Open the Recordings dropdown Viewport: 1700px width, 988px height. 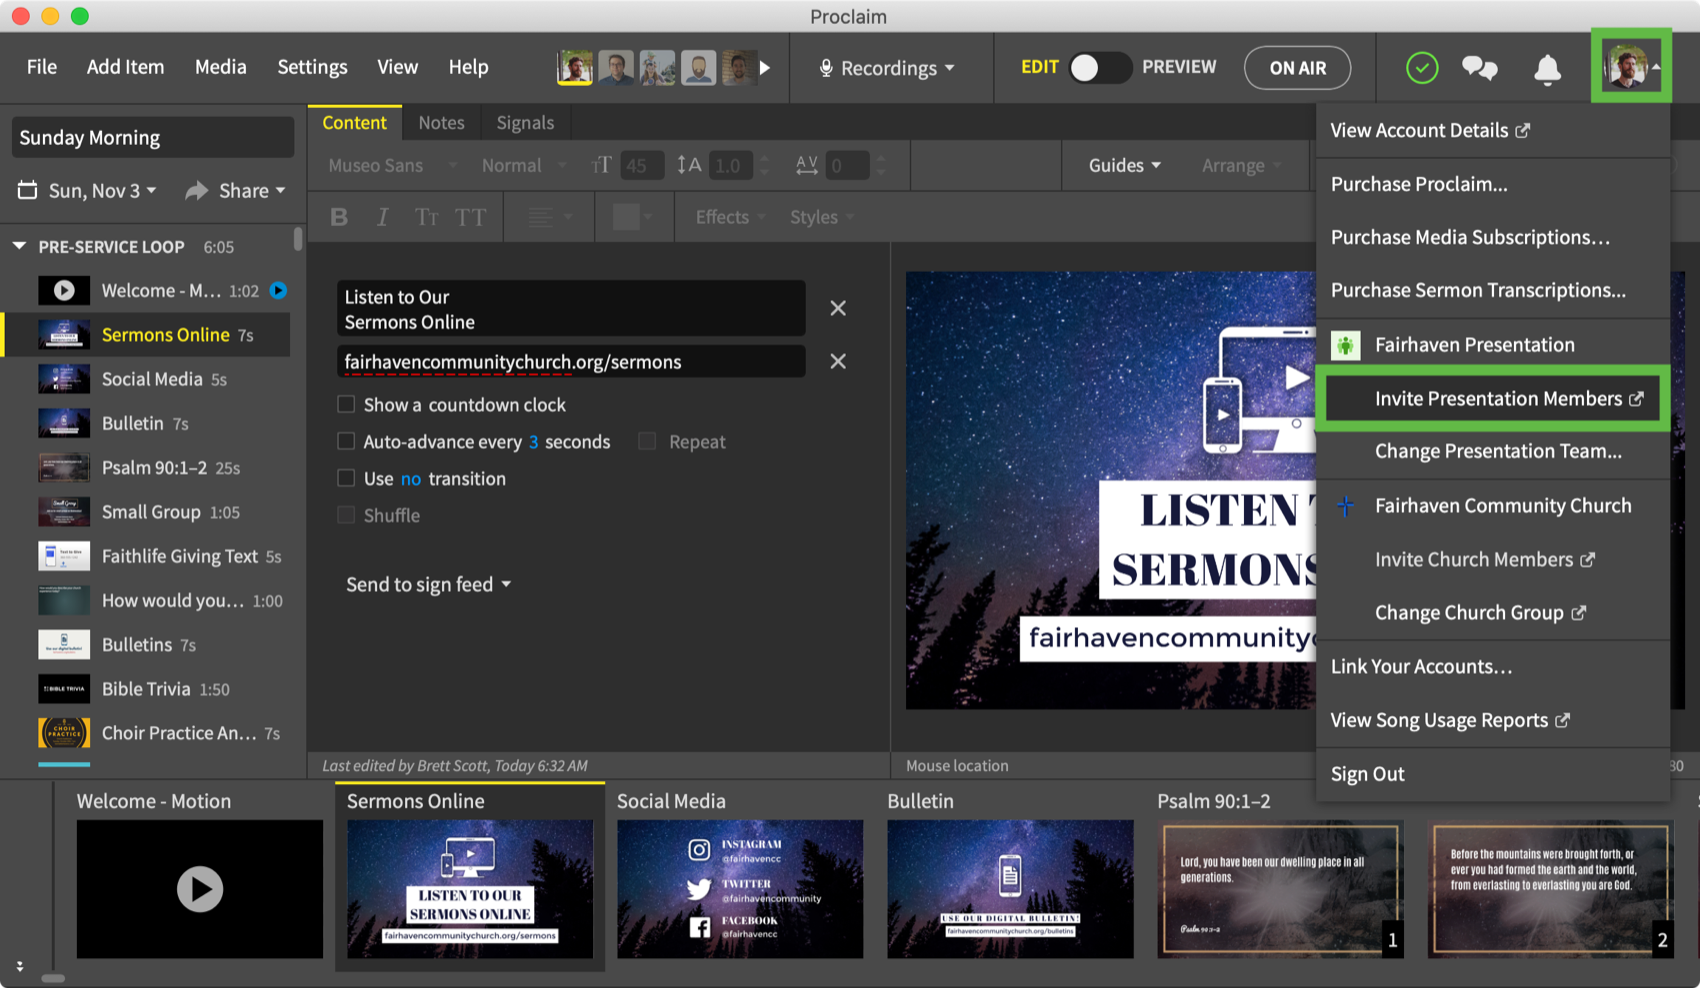tap(888, 68)
